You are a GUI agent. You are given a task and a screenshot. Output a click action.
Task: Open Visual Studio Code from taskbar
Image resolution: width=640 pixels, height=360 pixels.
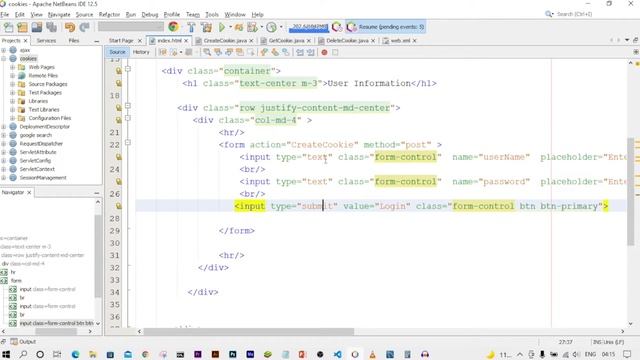pyautogui.click(x=338, y=354)
